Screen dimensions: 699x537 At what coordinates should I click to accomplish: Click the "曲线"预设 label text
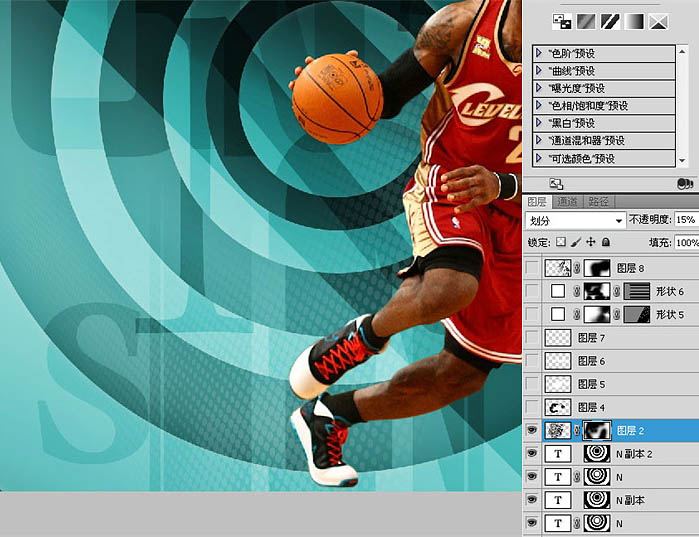click(572, 71)
